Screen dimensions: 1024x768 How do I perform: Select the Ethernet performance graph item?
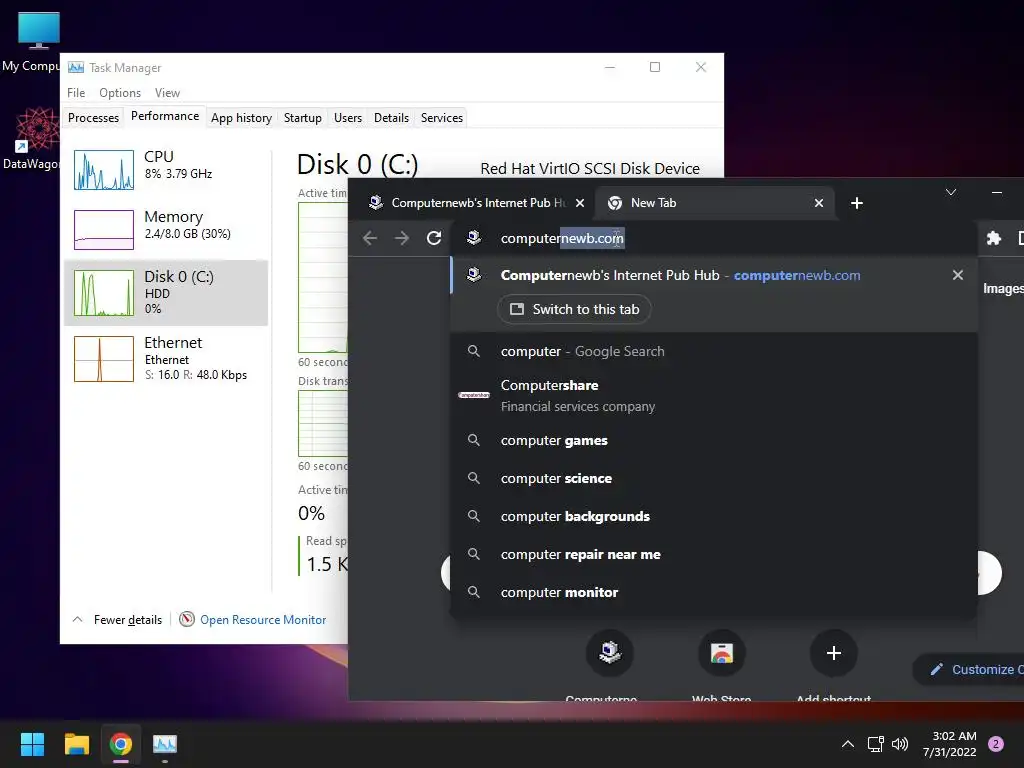pyautogui.click(x=166, y=359)
